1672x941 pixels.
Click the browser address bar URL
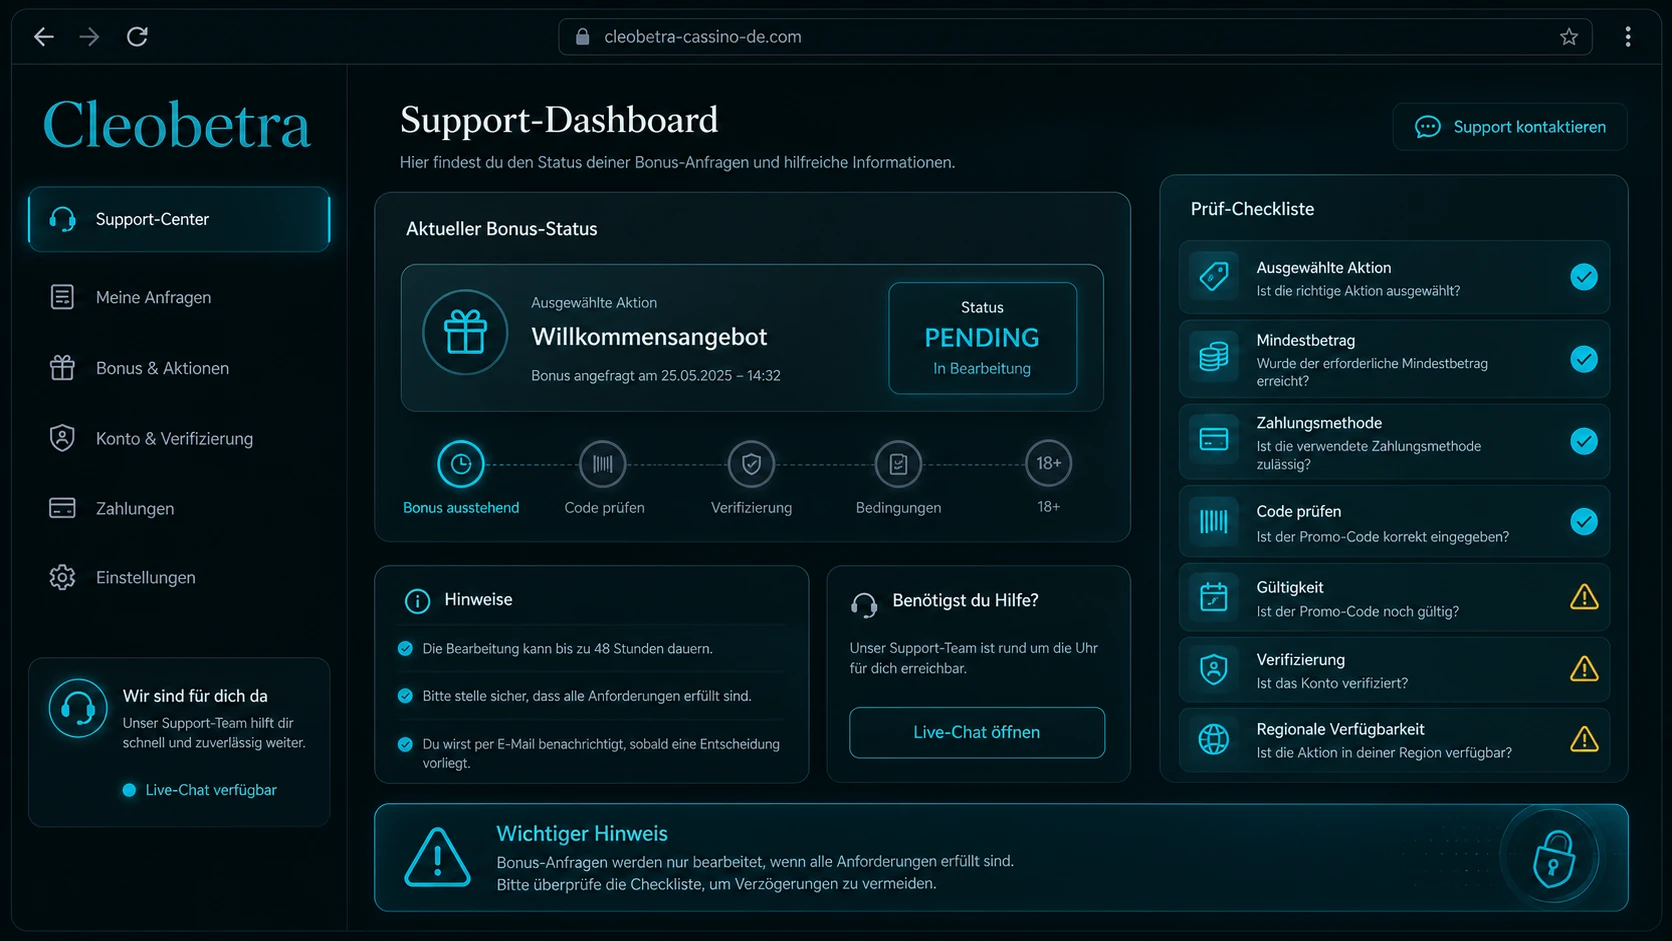703,37
